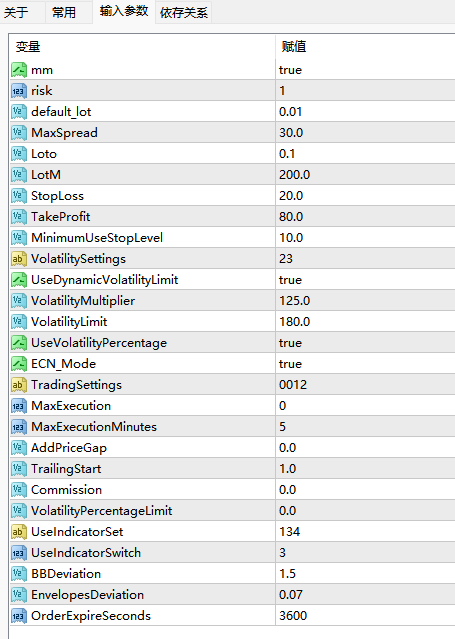Screen dimensions: 455x639
Task: Click the icon beside LotM
Action: [x=19, y=175]
